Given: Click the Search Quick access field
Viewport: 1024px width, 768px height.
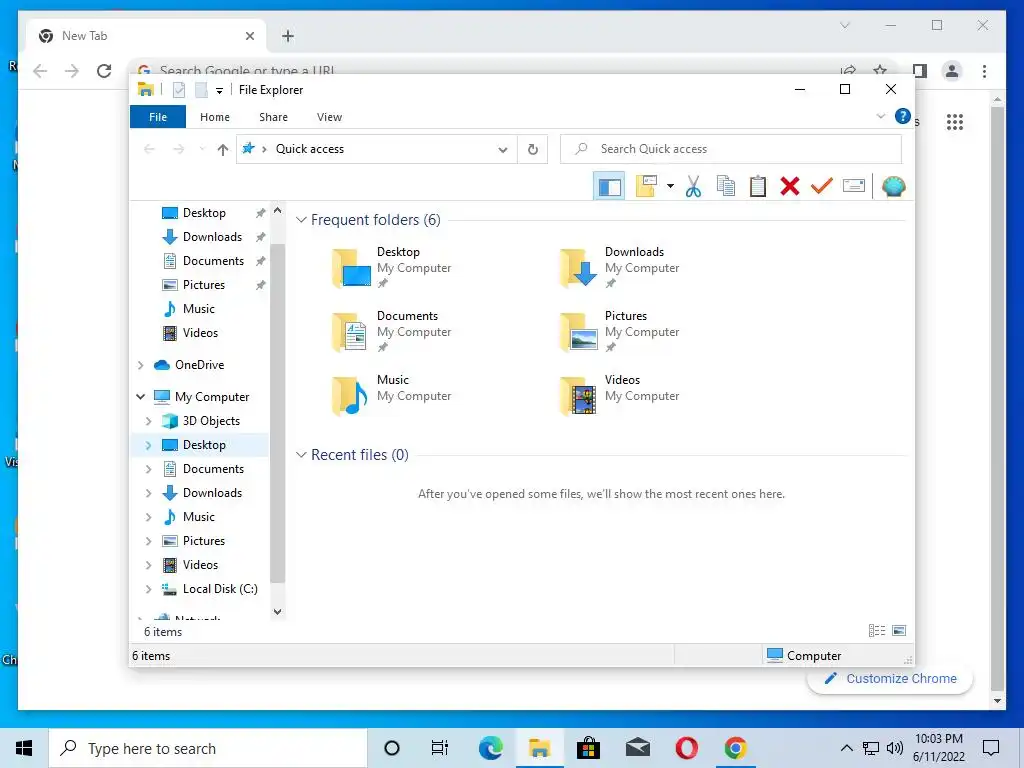Looking at the screenshot, I should [x=731, y=149].
